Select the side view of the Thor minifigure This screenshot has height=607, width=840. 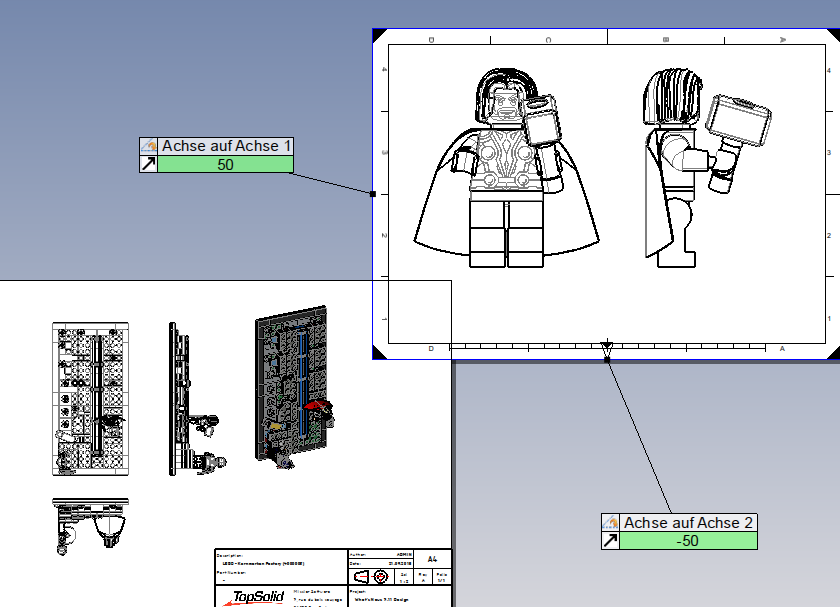pyautogui.click(x=708, y=168)
